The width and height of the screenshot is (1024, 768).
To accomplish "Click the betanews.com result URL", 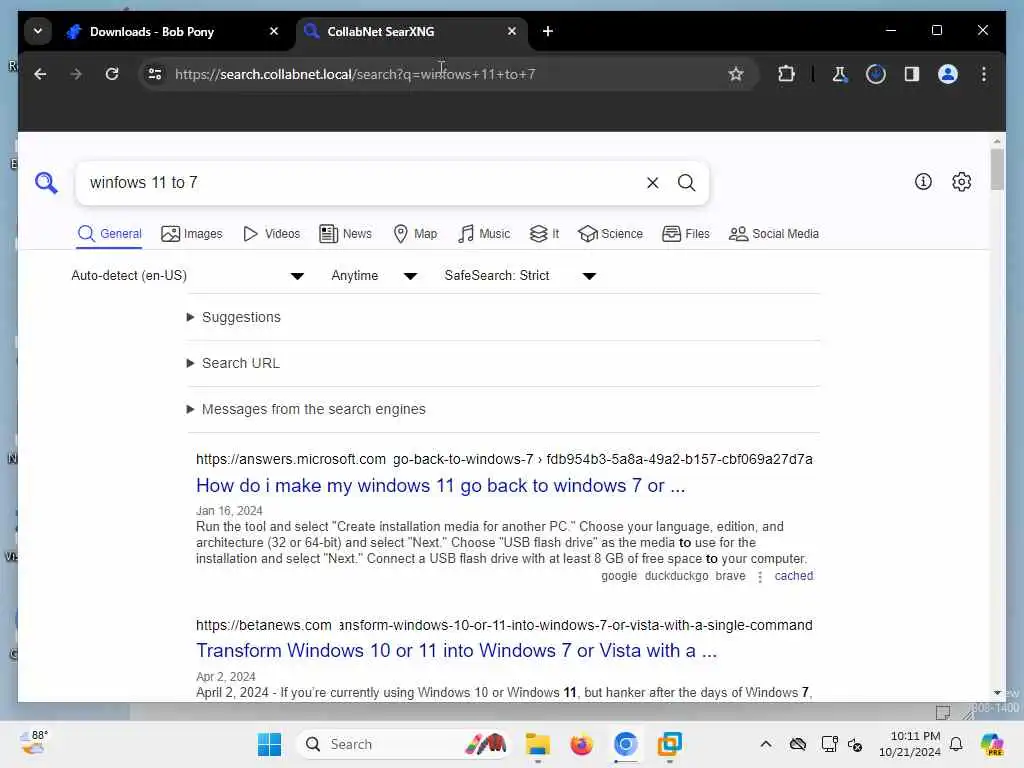I will 504,626.
